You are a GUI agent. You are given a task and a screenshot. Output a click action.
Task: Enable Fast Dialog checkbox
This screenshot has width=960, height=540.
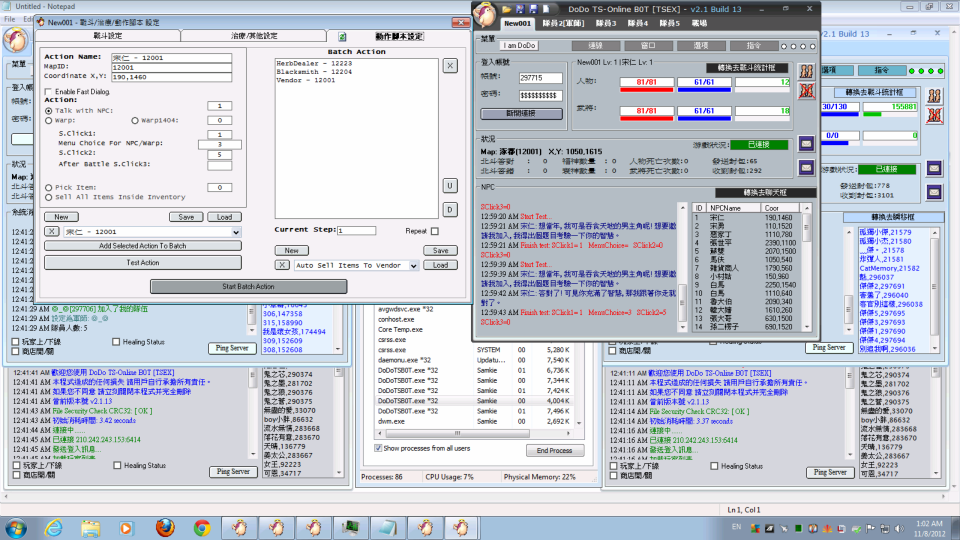click(x=48, y=92)
